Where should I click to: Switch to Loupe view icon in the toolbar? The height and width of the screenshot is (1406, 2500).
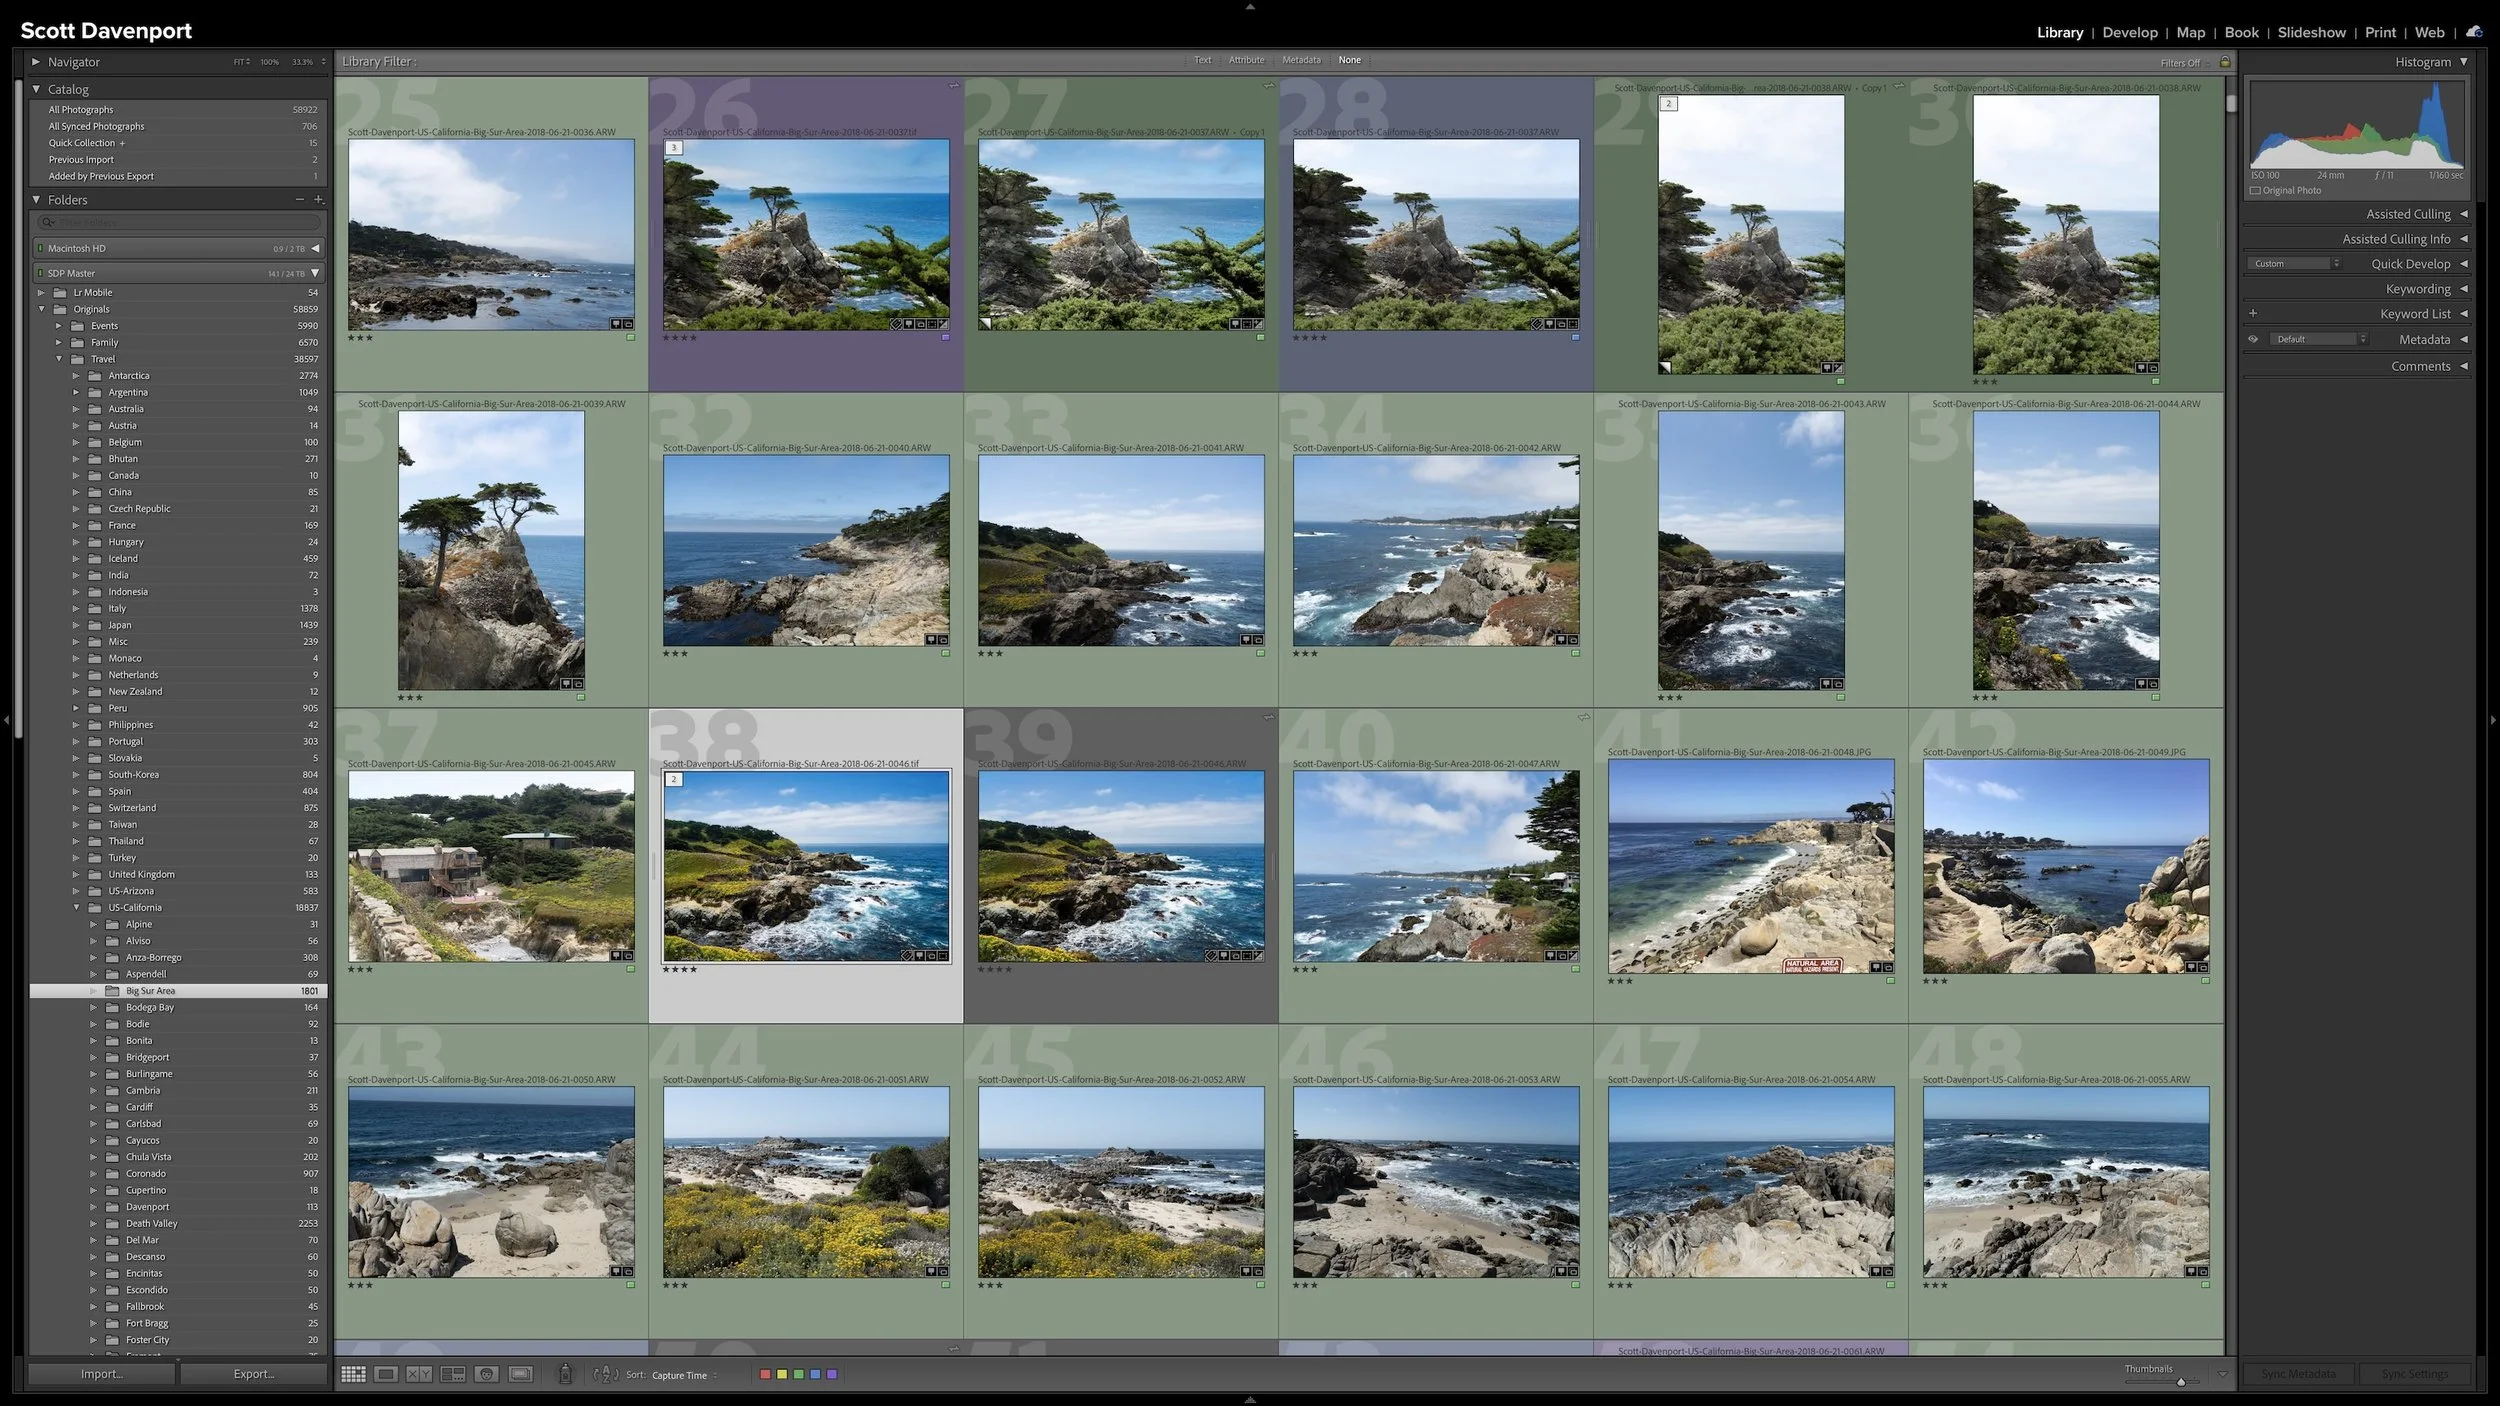tap(386, 1374)
